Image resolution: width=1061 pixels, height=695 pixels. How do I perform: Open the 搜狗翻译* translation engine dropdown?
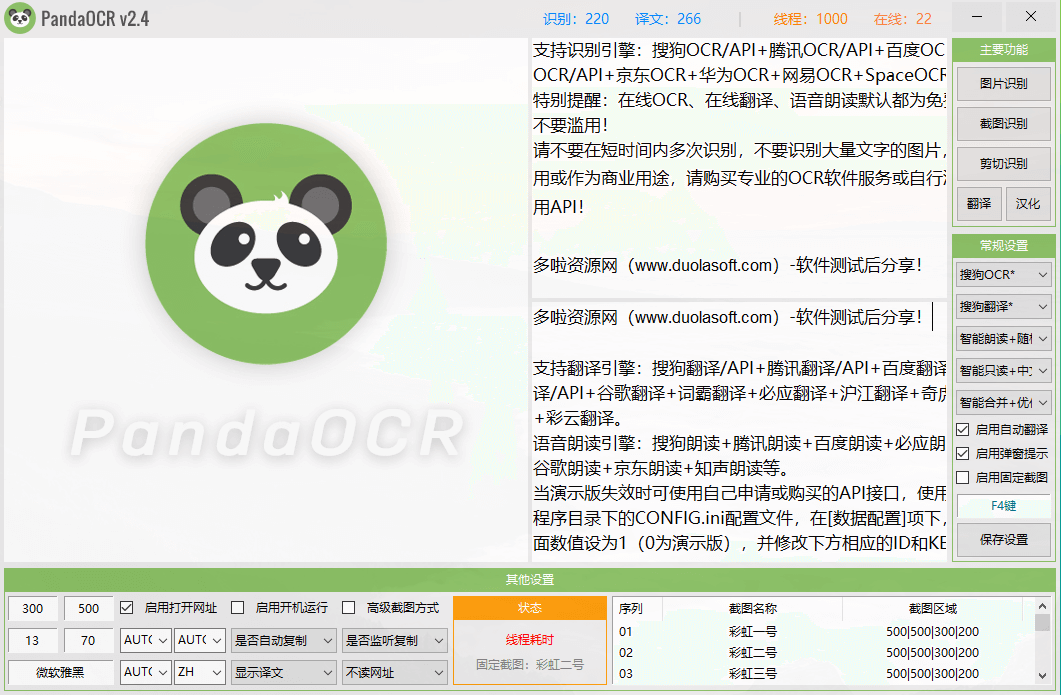(1003, 307)
